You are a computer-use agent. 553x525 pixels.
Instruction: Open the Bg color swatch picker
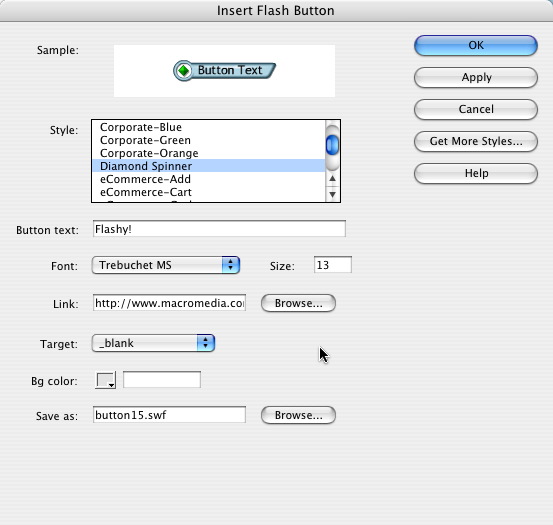105,380
